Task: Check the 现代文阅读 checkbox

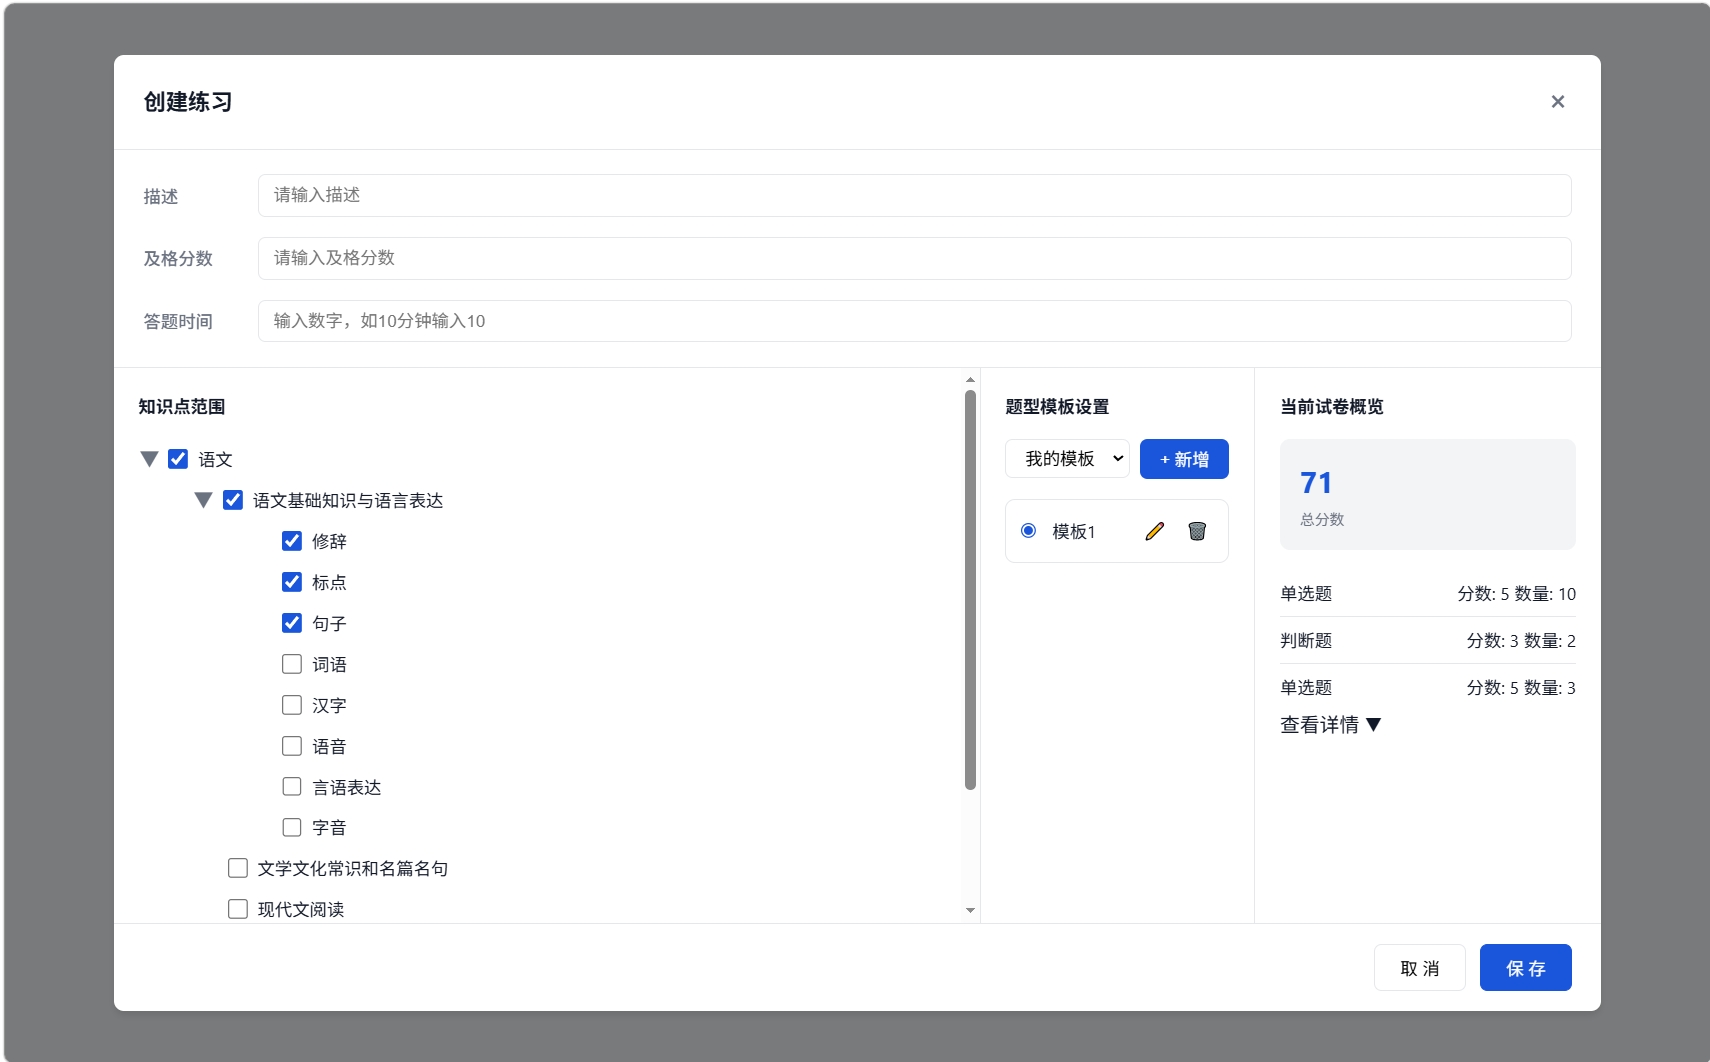Action: click(x=238, y=909)
